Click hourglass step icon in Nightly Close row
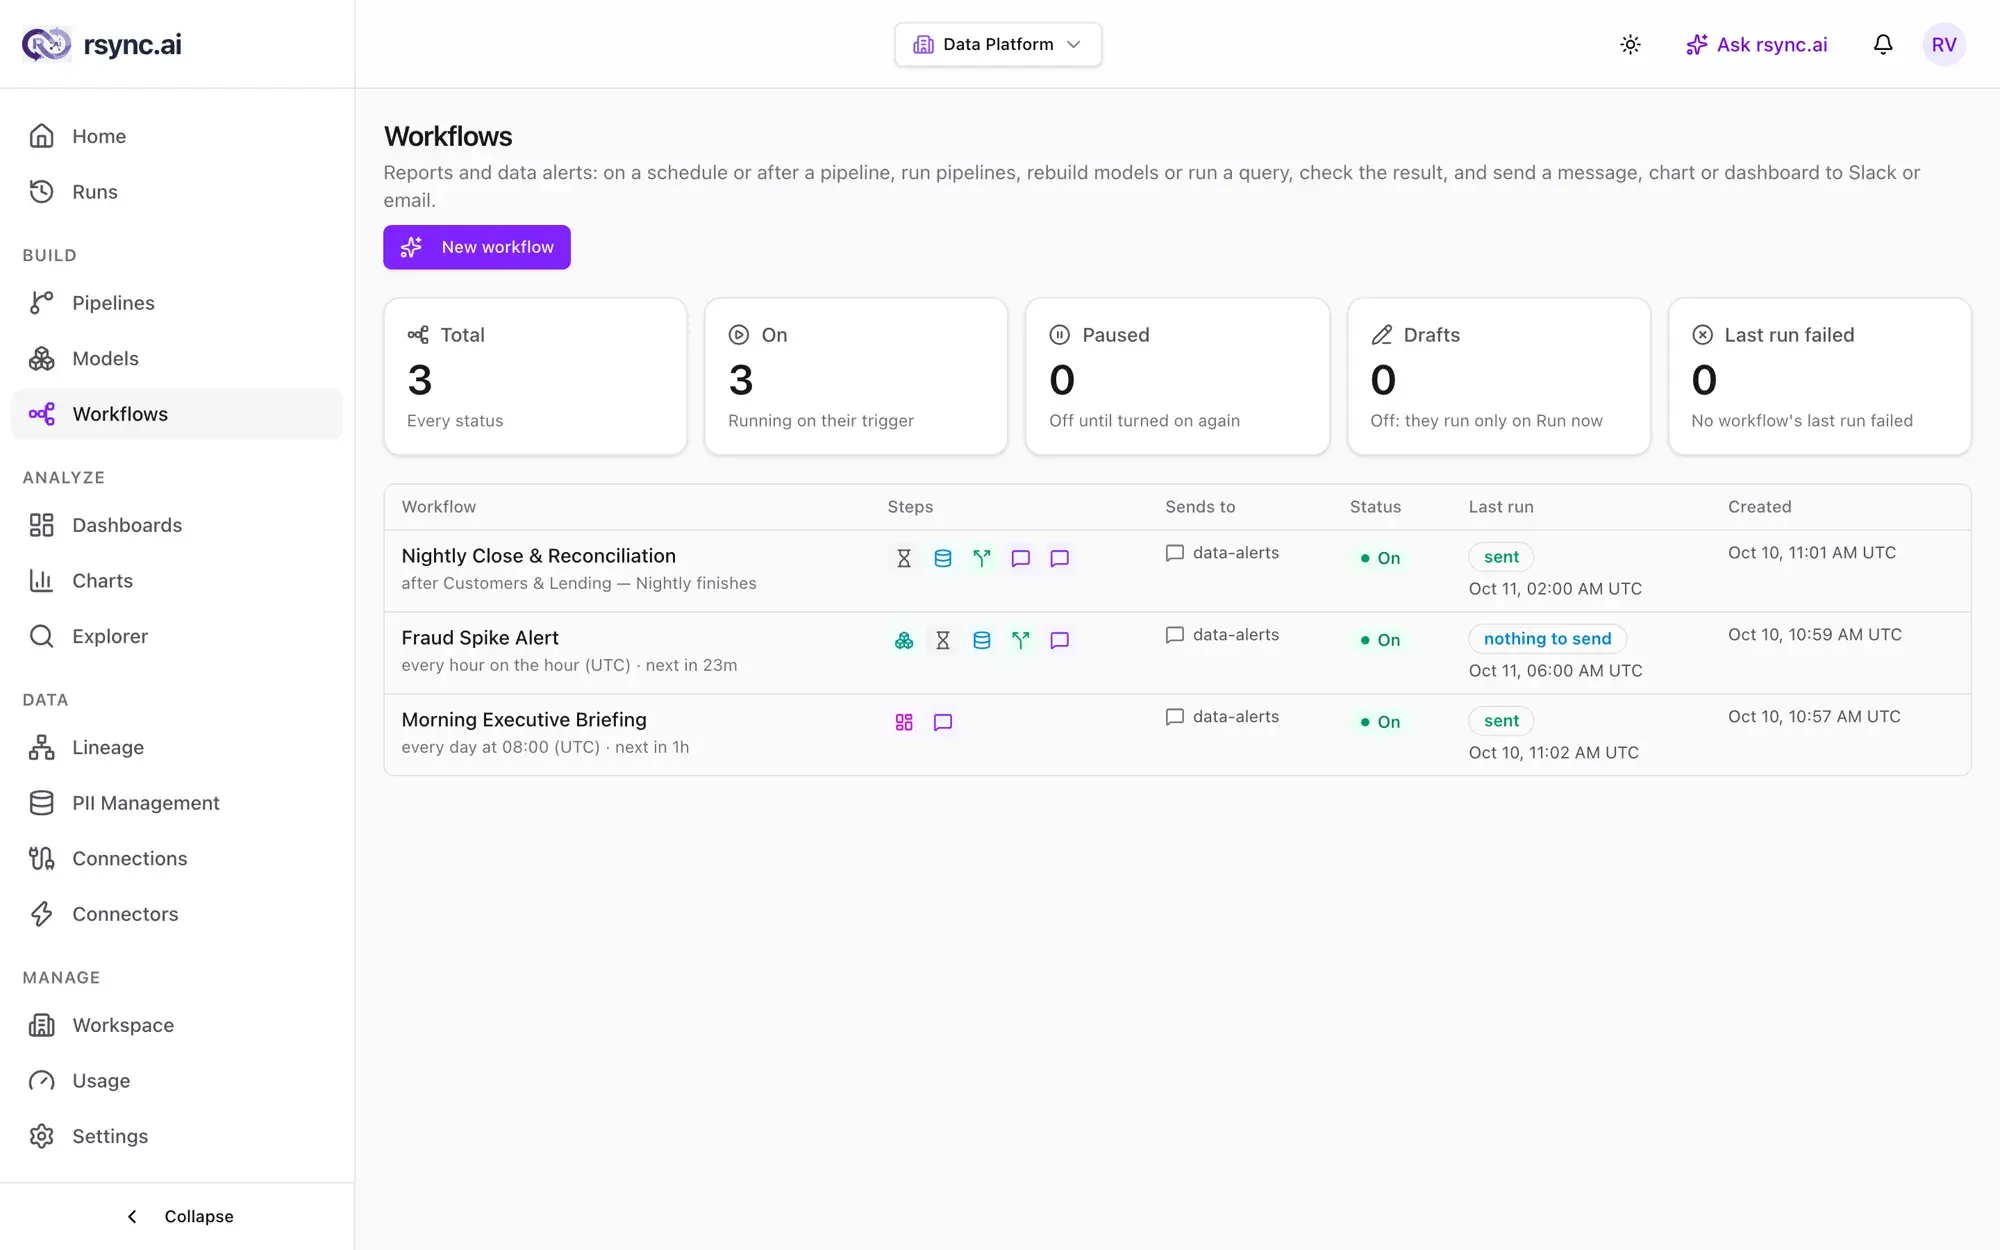 [x=904, y=558]
